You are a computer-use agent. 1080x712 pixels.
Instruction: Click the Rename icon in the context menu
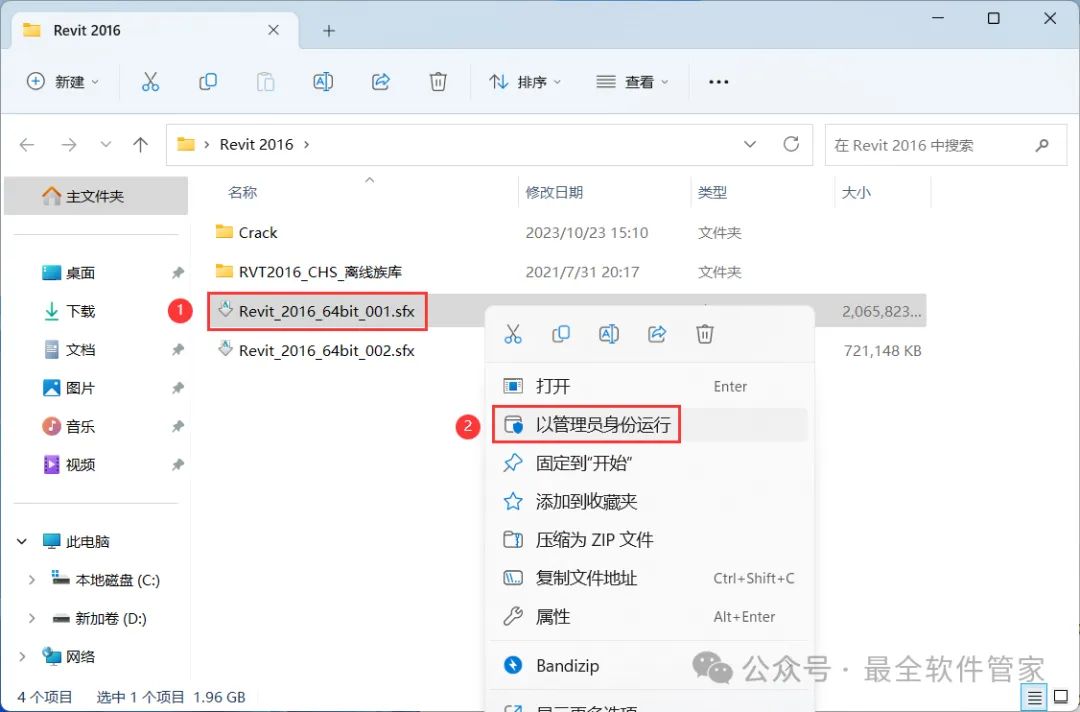pyautogui.click(x=609, y=334)
